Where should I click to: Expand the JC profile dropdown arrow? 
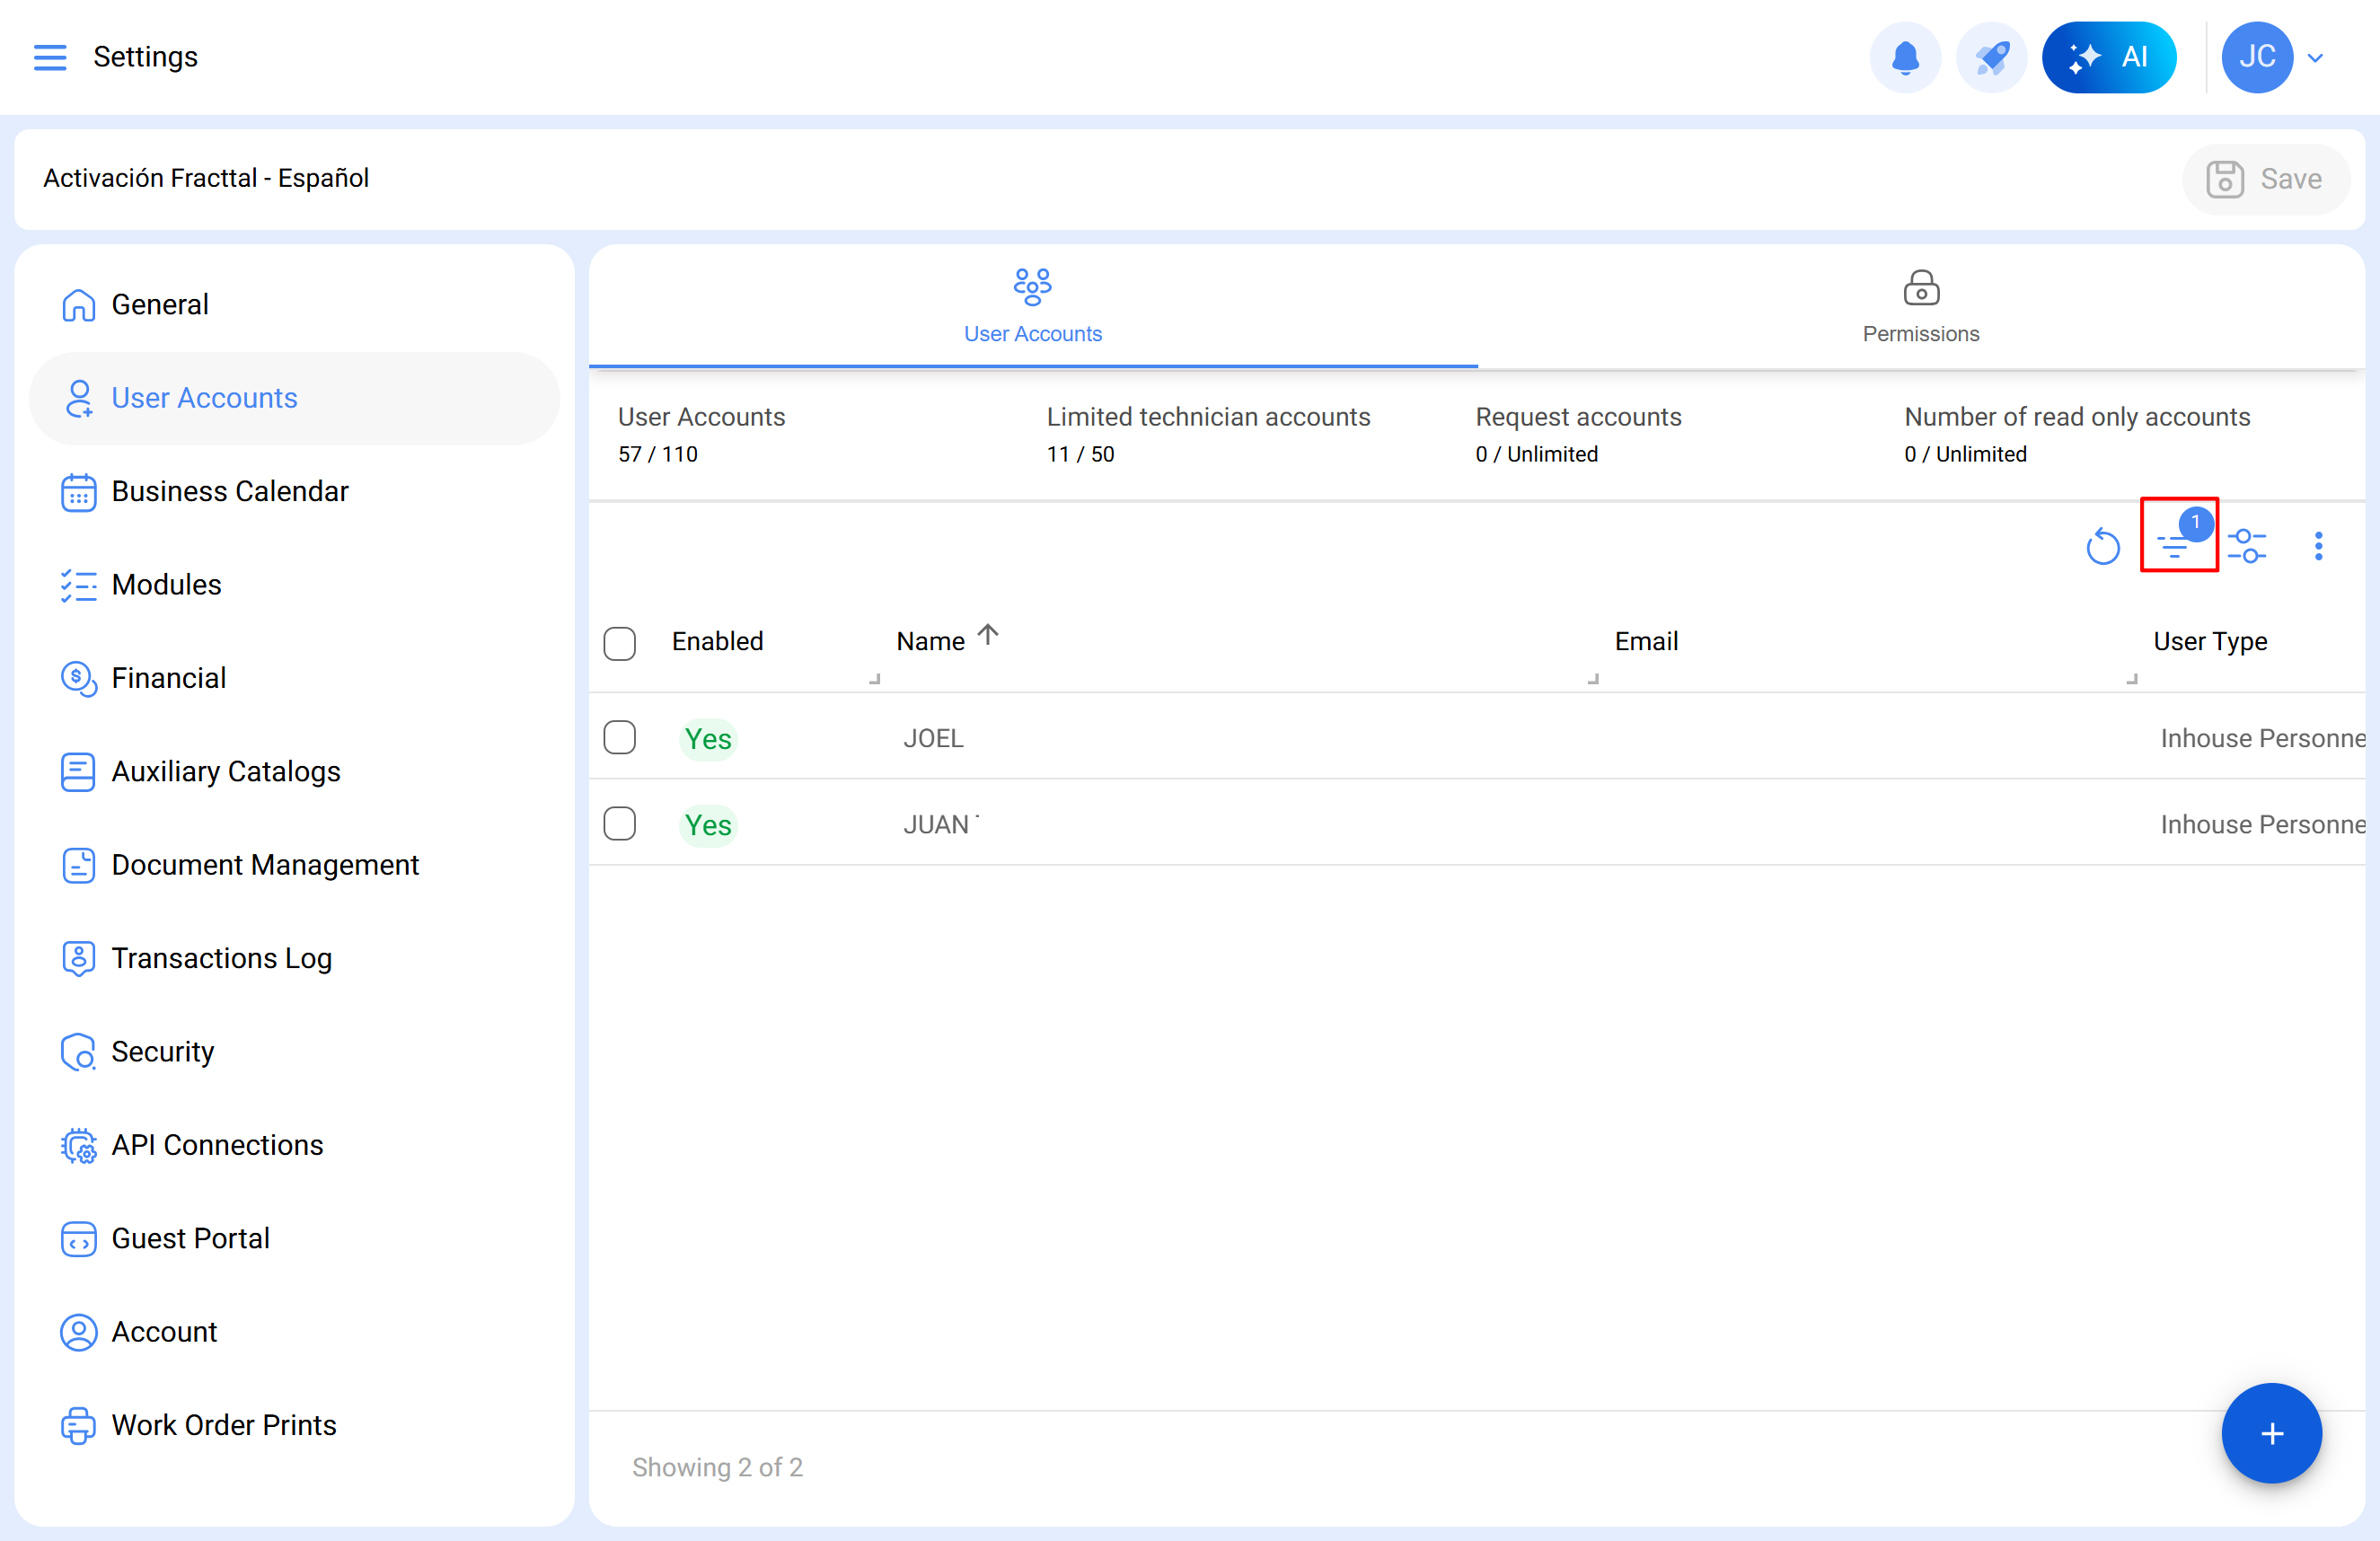(2314, 58)
